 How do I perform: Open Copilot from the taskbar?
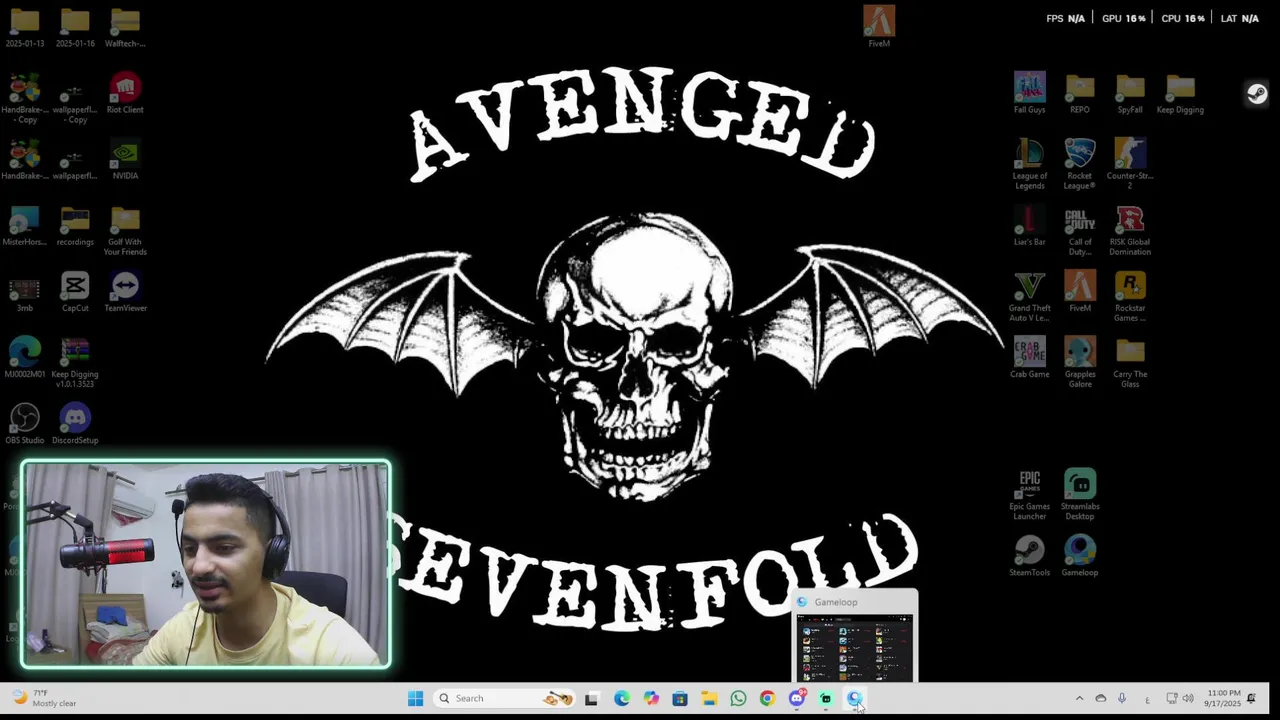click(x=651, y=699)
